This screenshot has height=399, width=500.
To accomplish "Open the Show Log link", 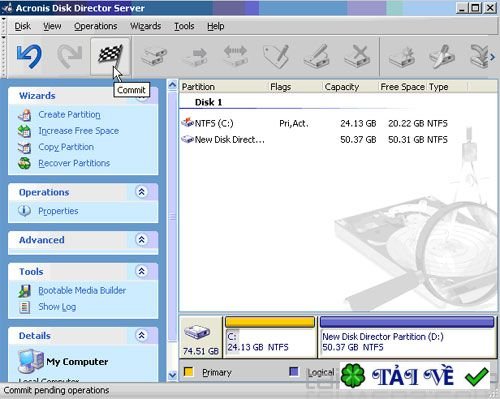I will click(57, 307).
